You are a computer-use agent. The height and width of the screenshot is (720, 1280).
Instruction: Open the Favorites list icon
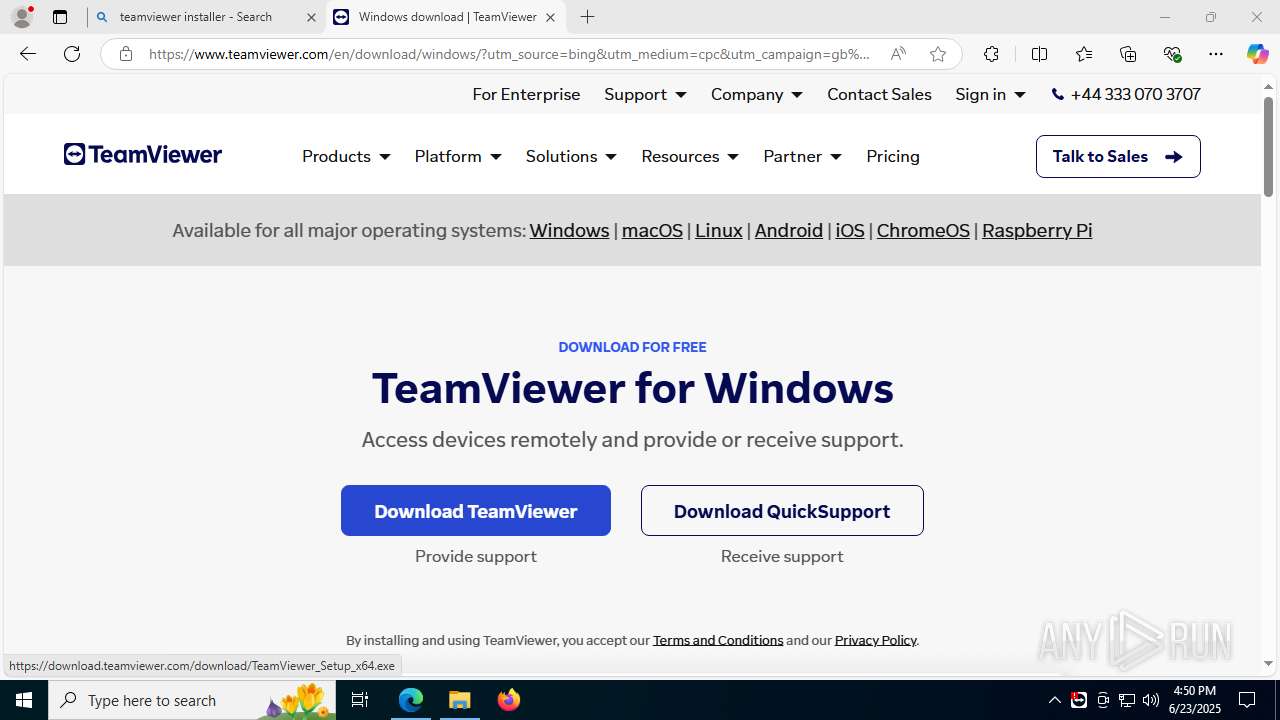1084,54
